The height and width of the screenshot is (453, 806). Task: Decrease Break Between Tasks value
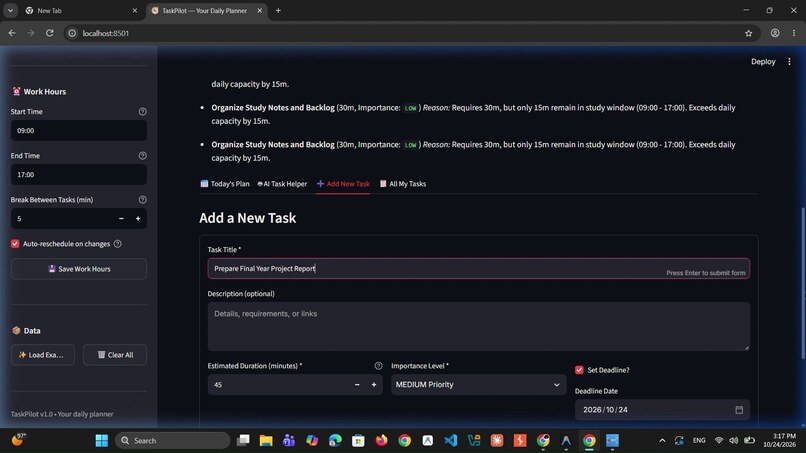pos(121,219)
